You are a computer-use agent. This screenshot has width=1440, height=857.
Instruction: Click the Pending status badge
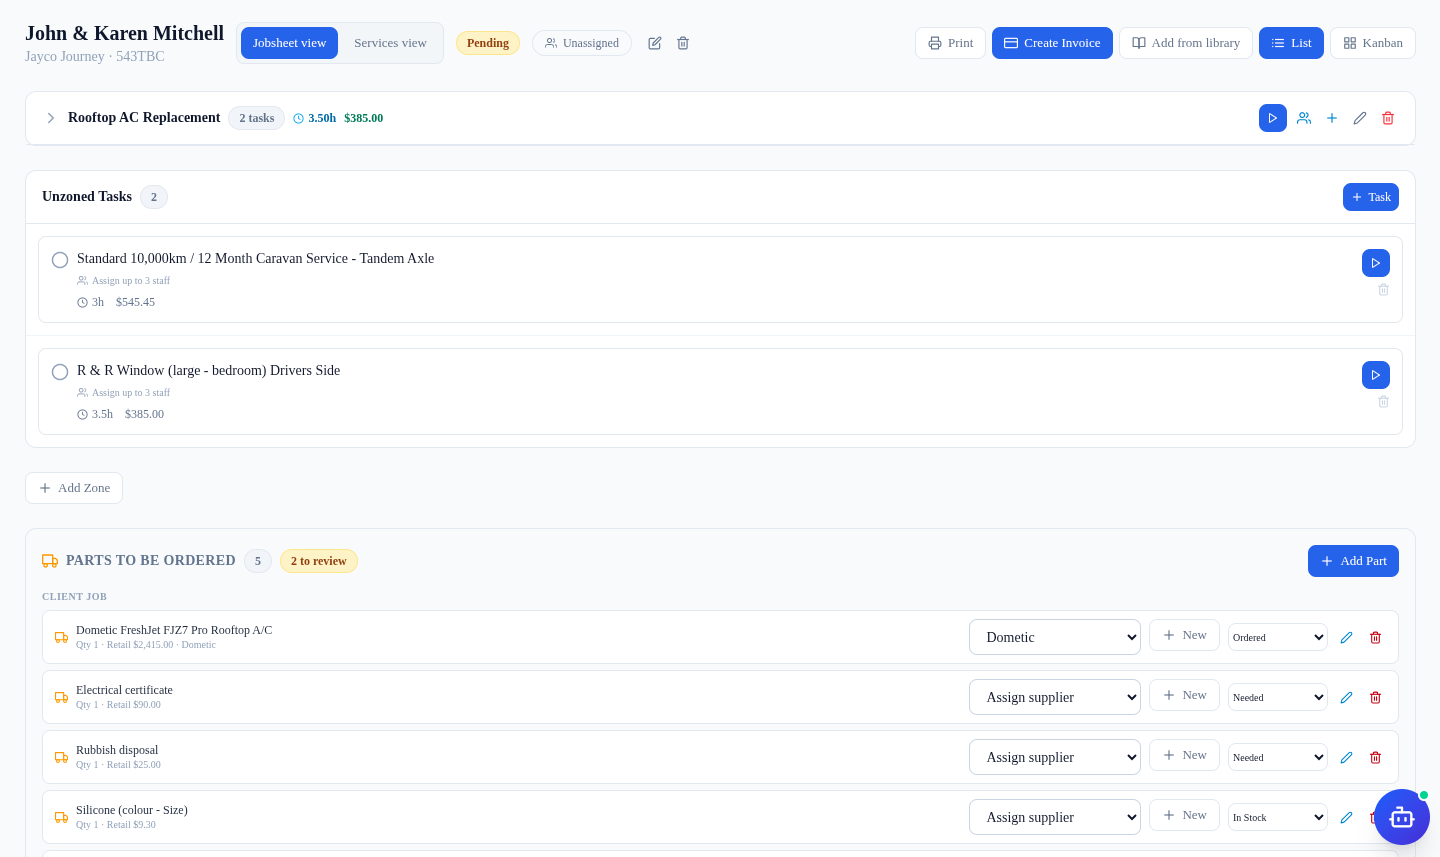(488, 43)
